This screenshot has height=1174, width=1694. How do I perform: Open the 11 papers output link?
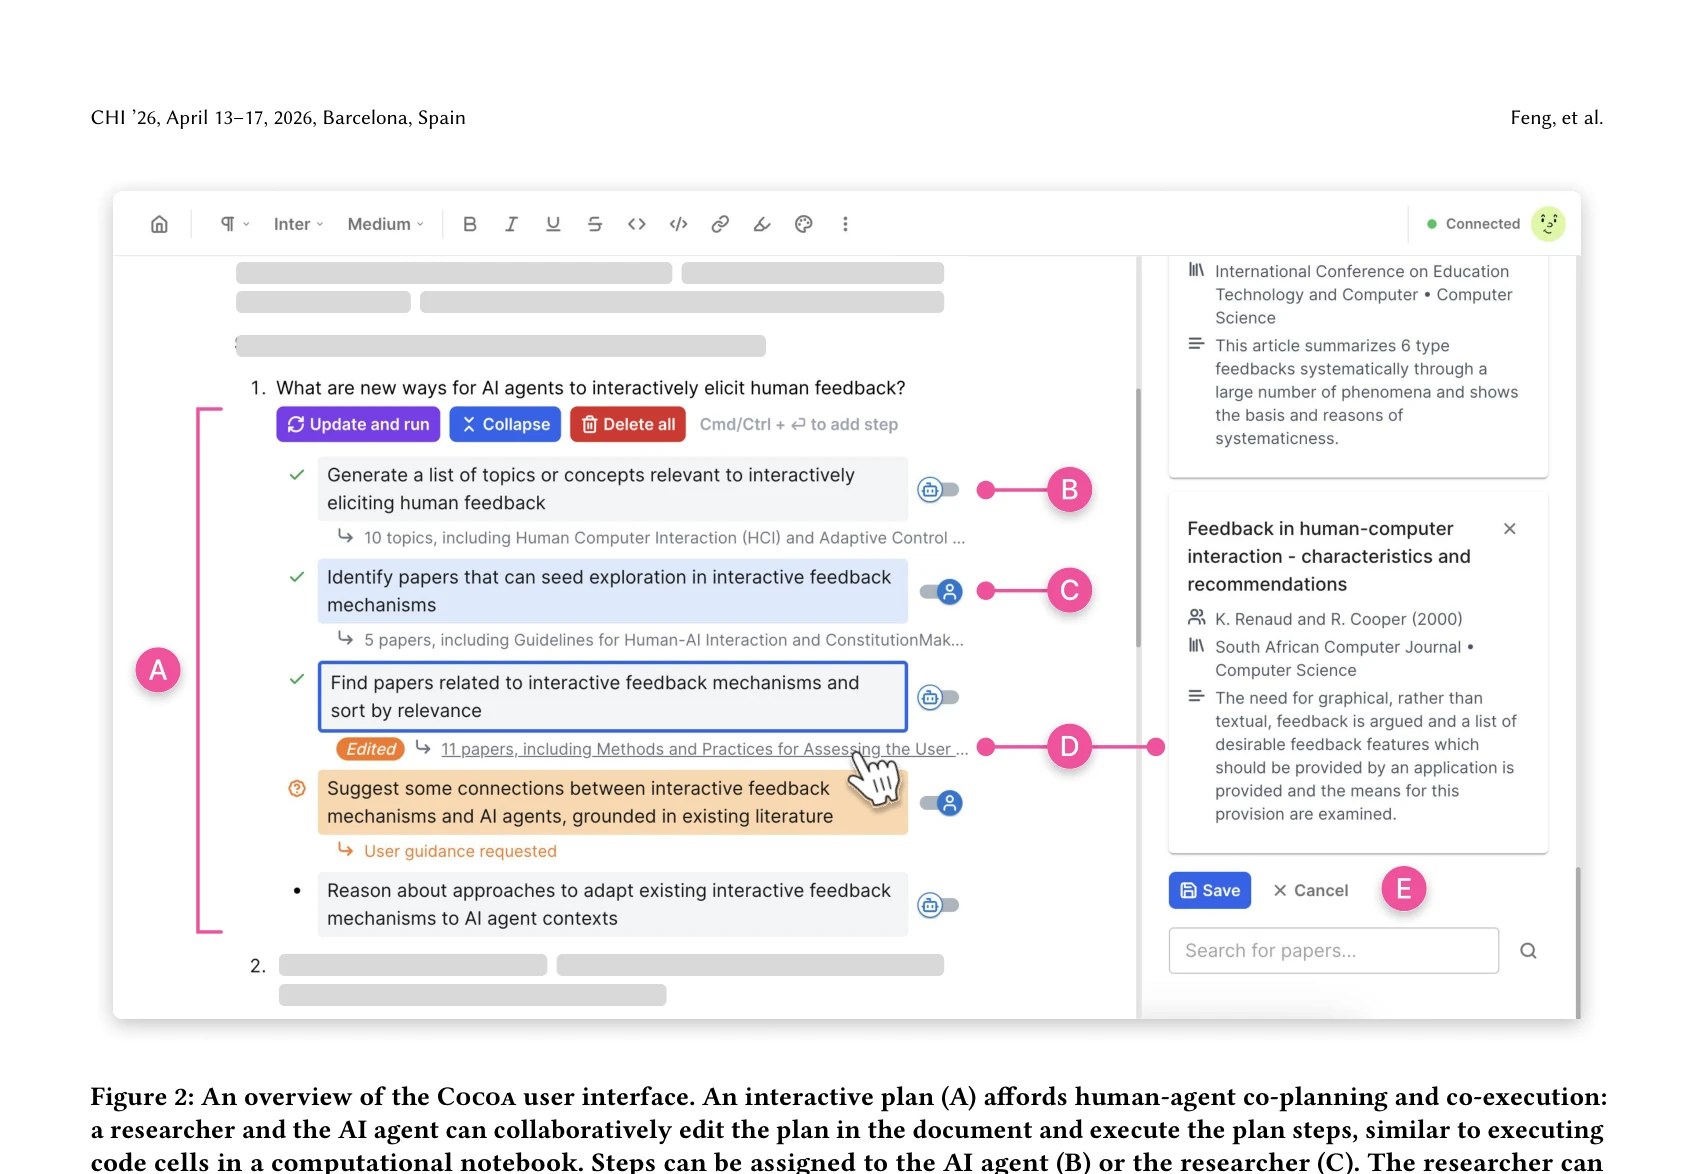[x=704, y=749]
